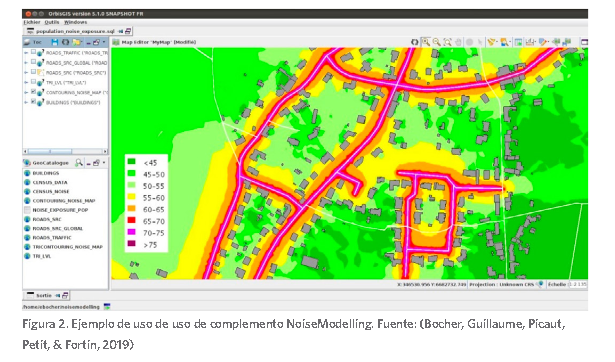Open the edit pencil tools dropdown
The image size is (615, 362).
[x=544, y=42]
